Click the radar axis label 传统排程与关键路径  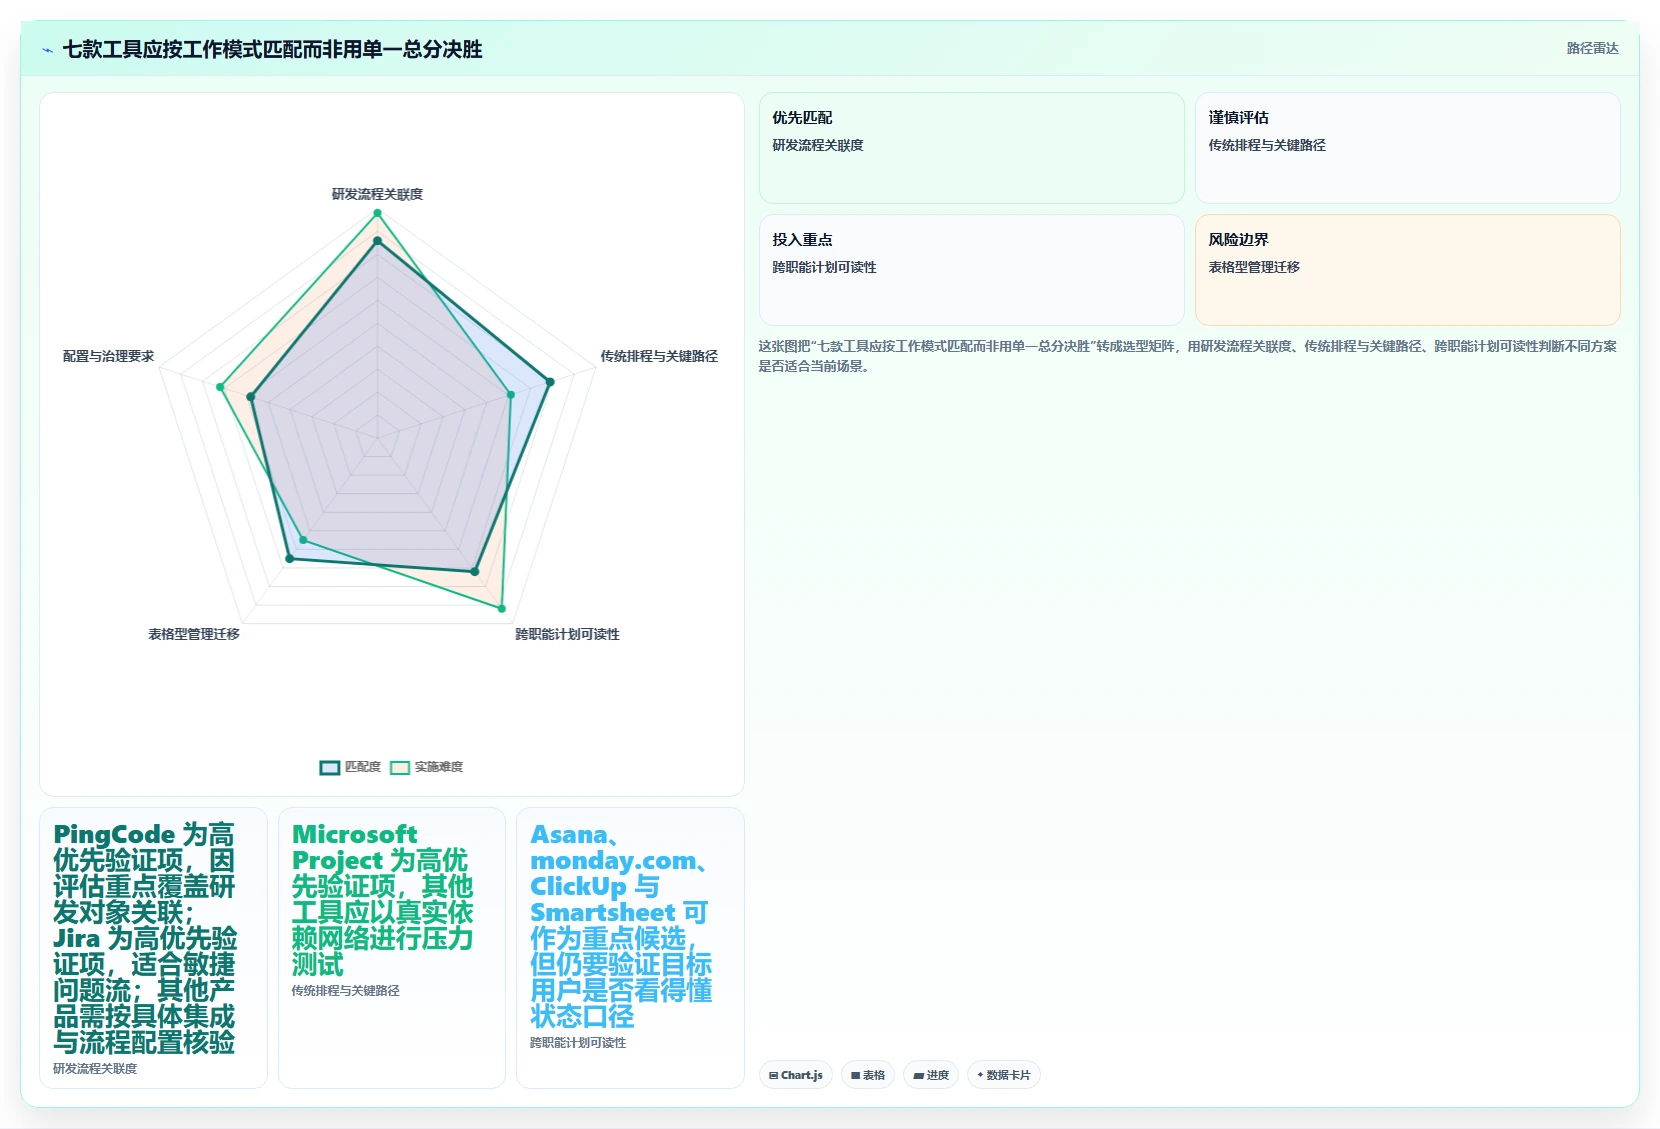coord(659,356)
